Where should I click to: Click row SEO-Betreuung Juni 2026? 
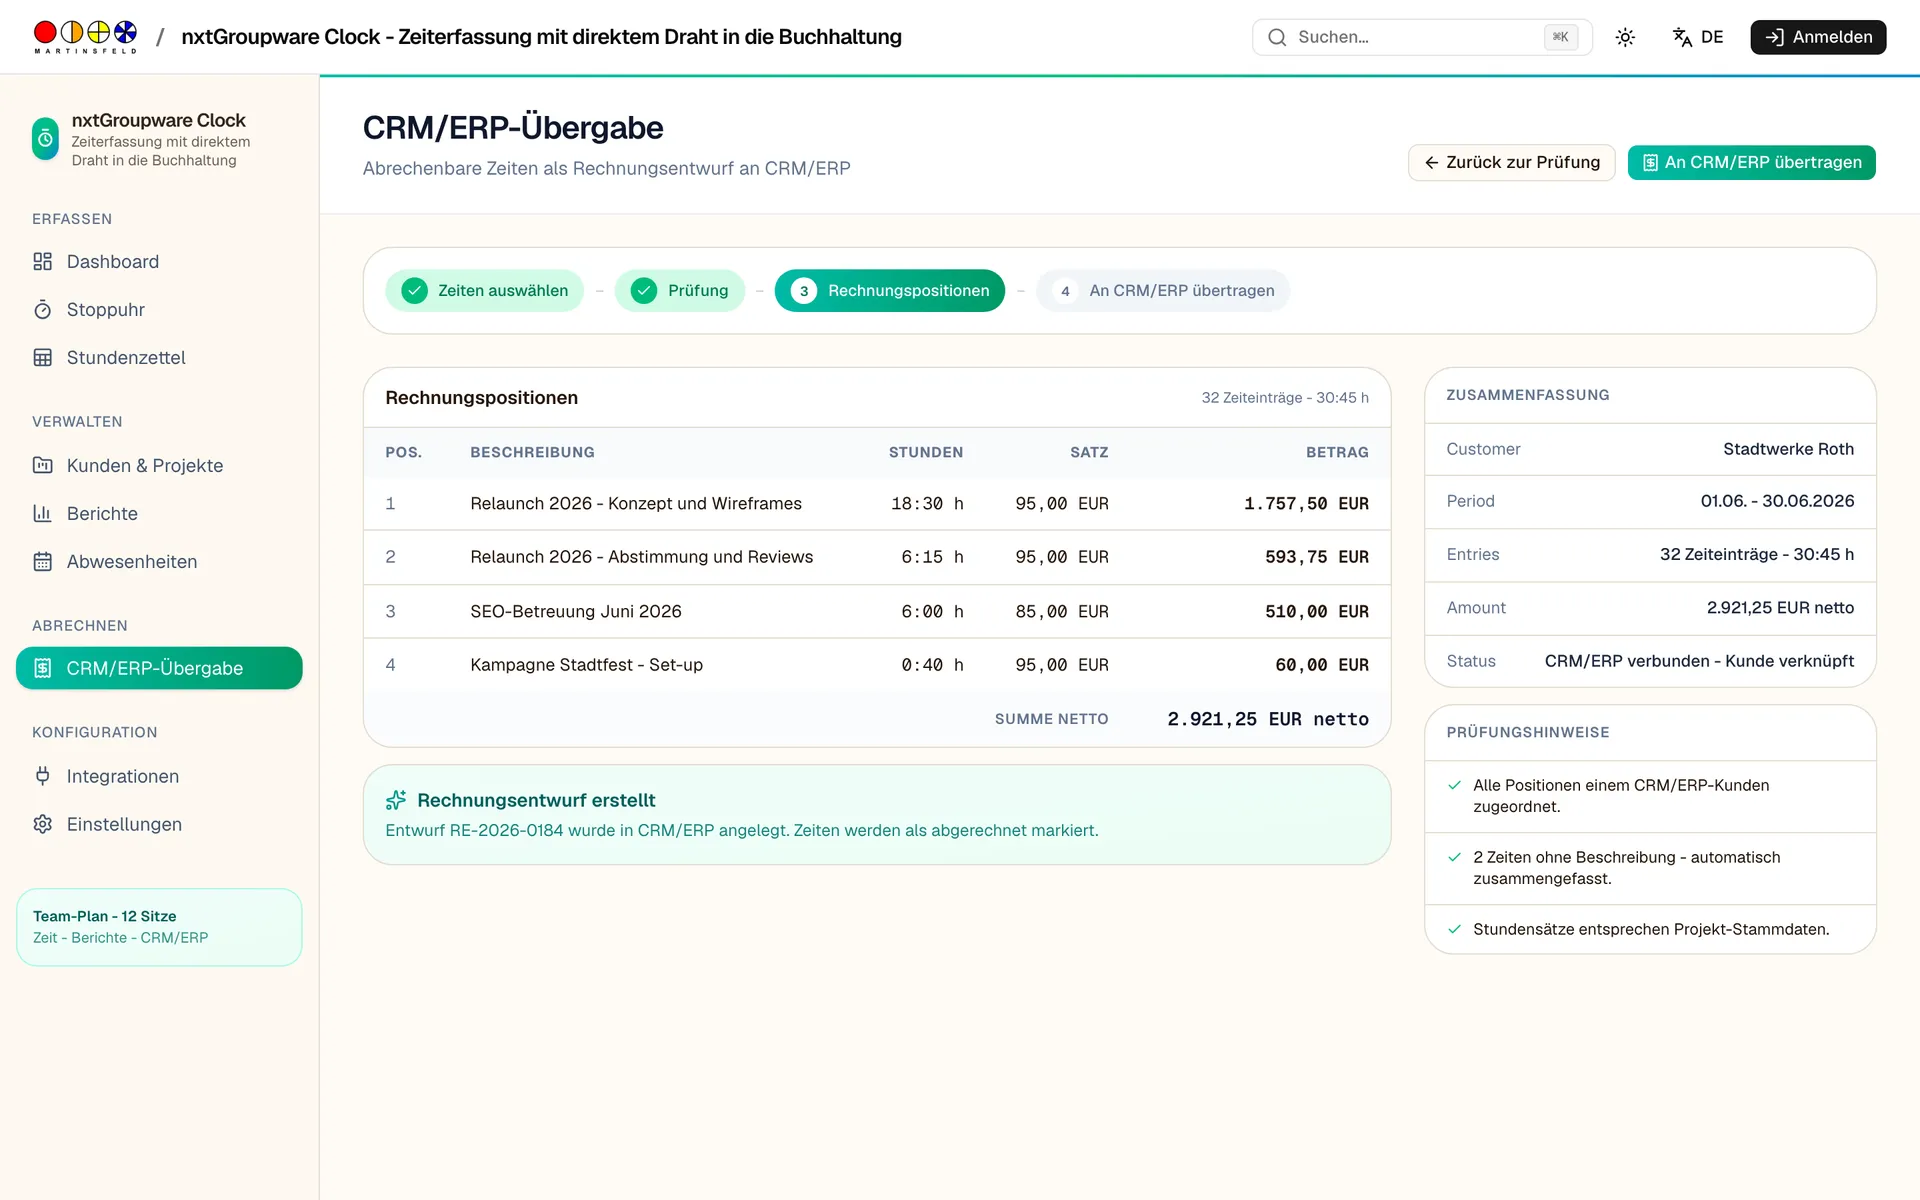[877, 611]
